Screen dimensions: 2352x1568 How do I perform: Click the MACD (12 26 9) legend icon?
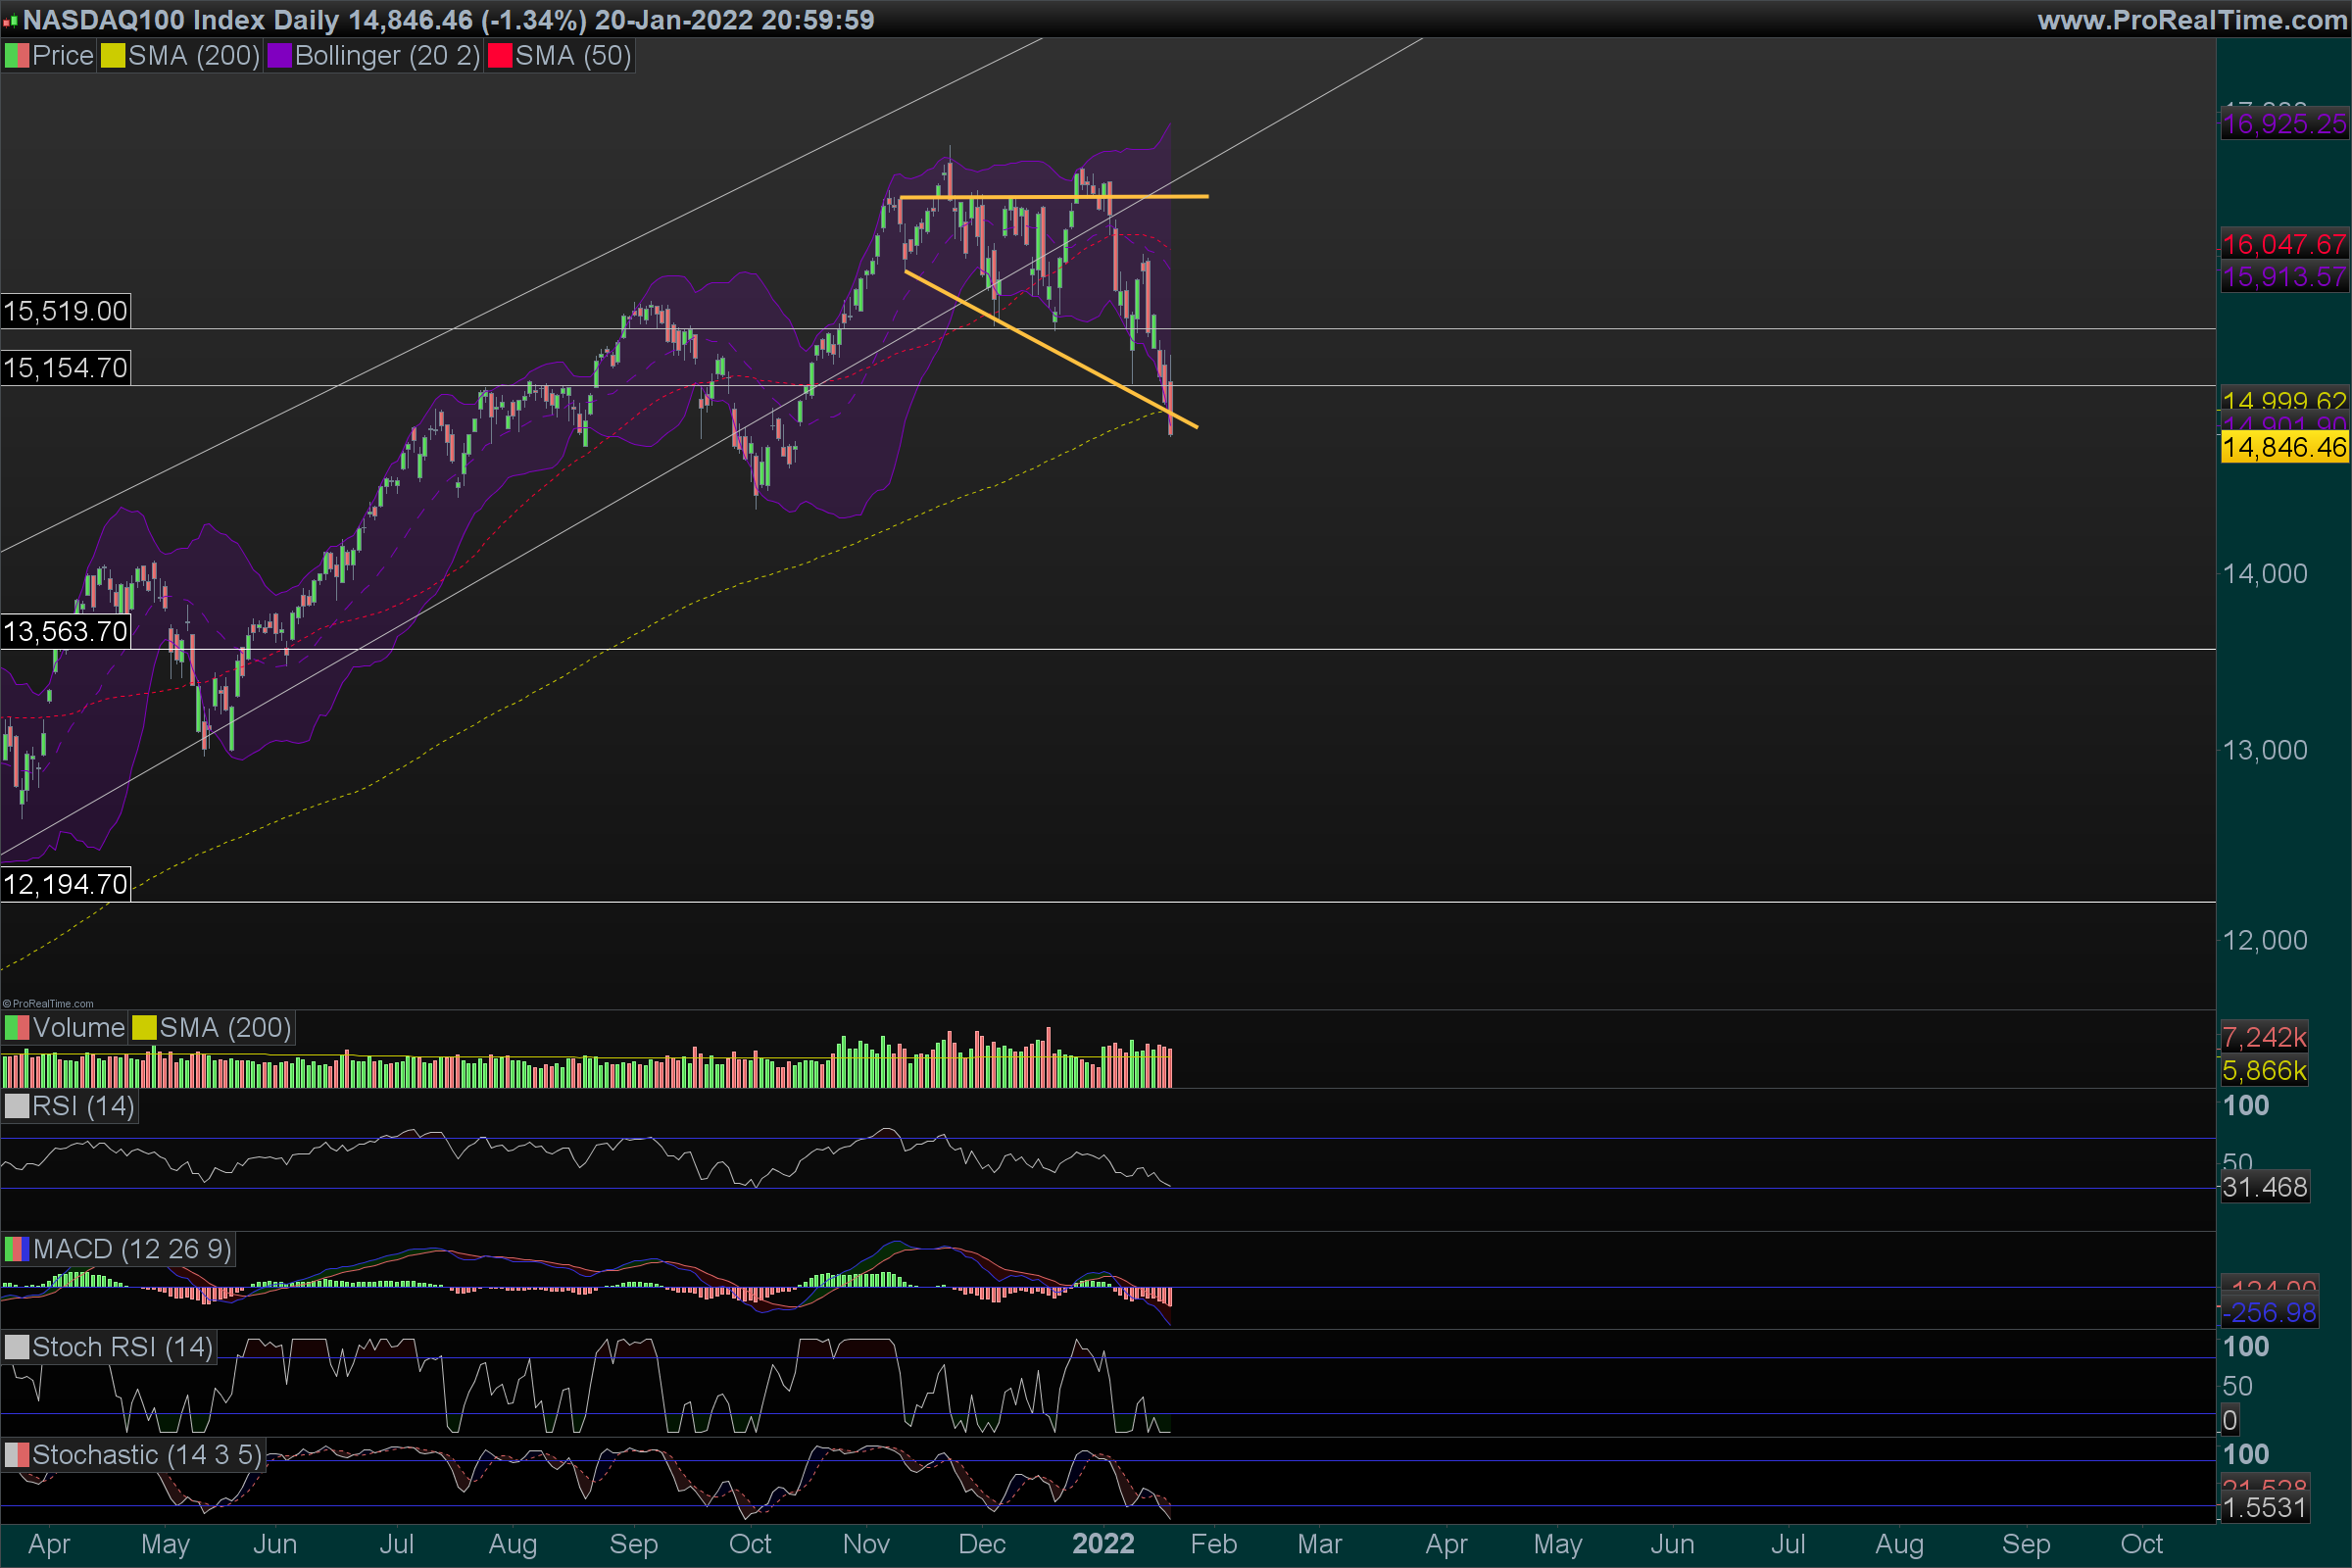tap(17, 1249)
